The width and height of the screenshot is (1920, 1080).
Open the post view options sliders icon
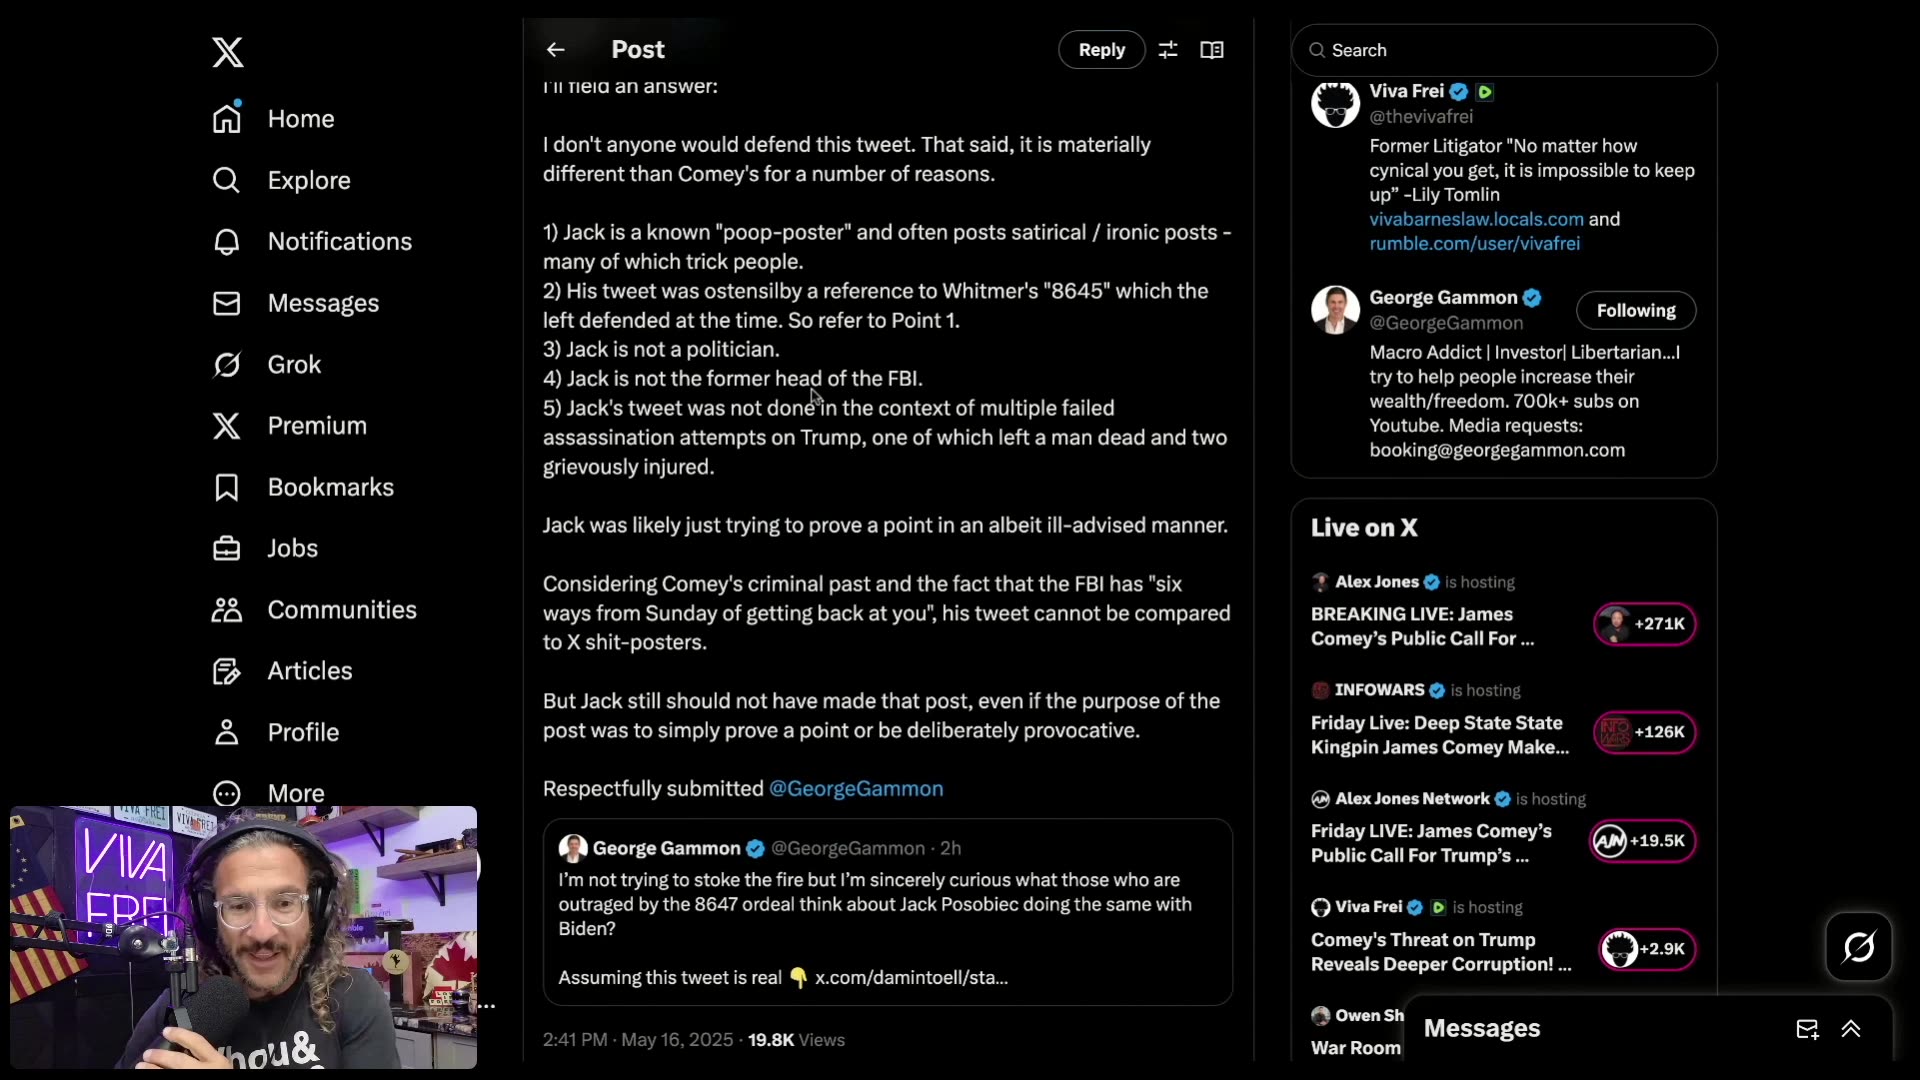coord(1168,50)
